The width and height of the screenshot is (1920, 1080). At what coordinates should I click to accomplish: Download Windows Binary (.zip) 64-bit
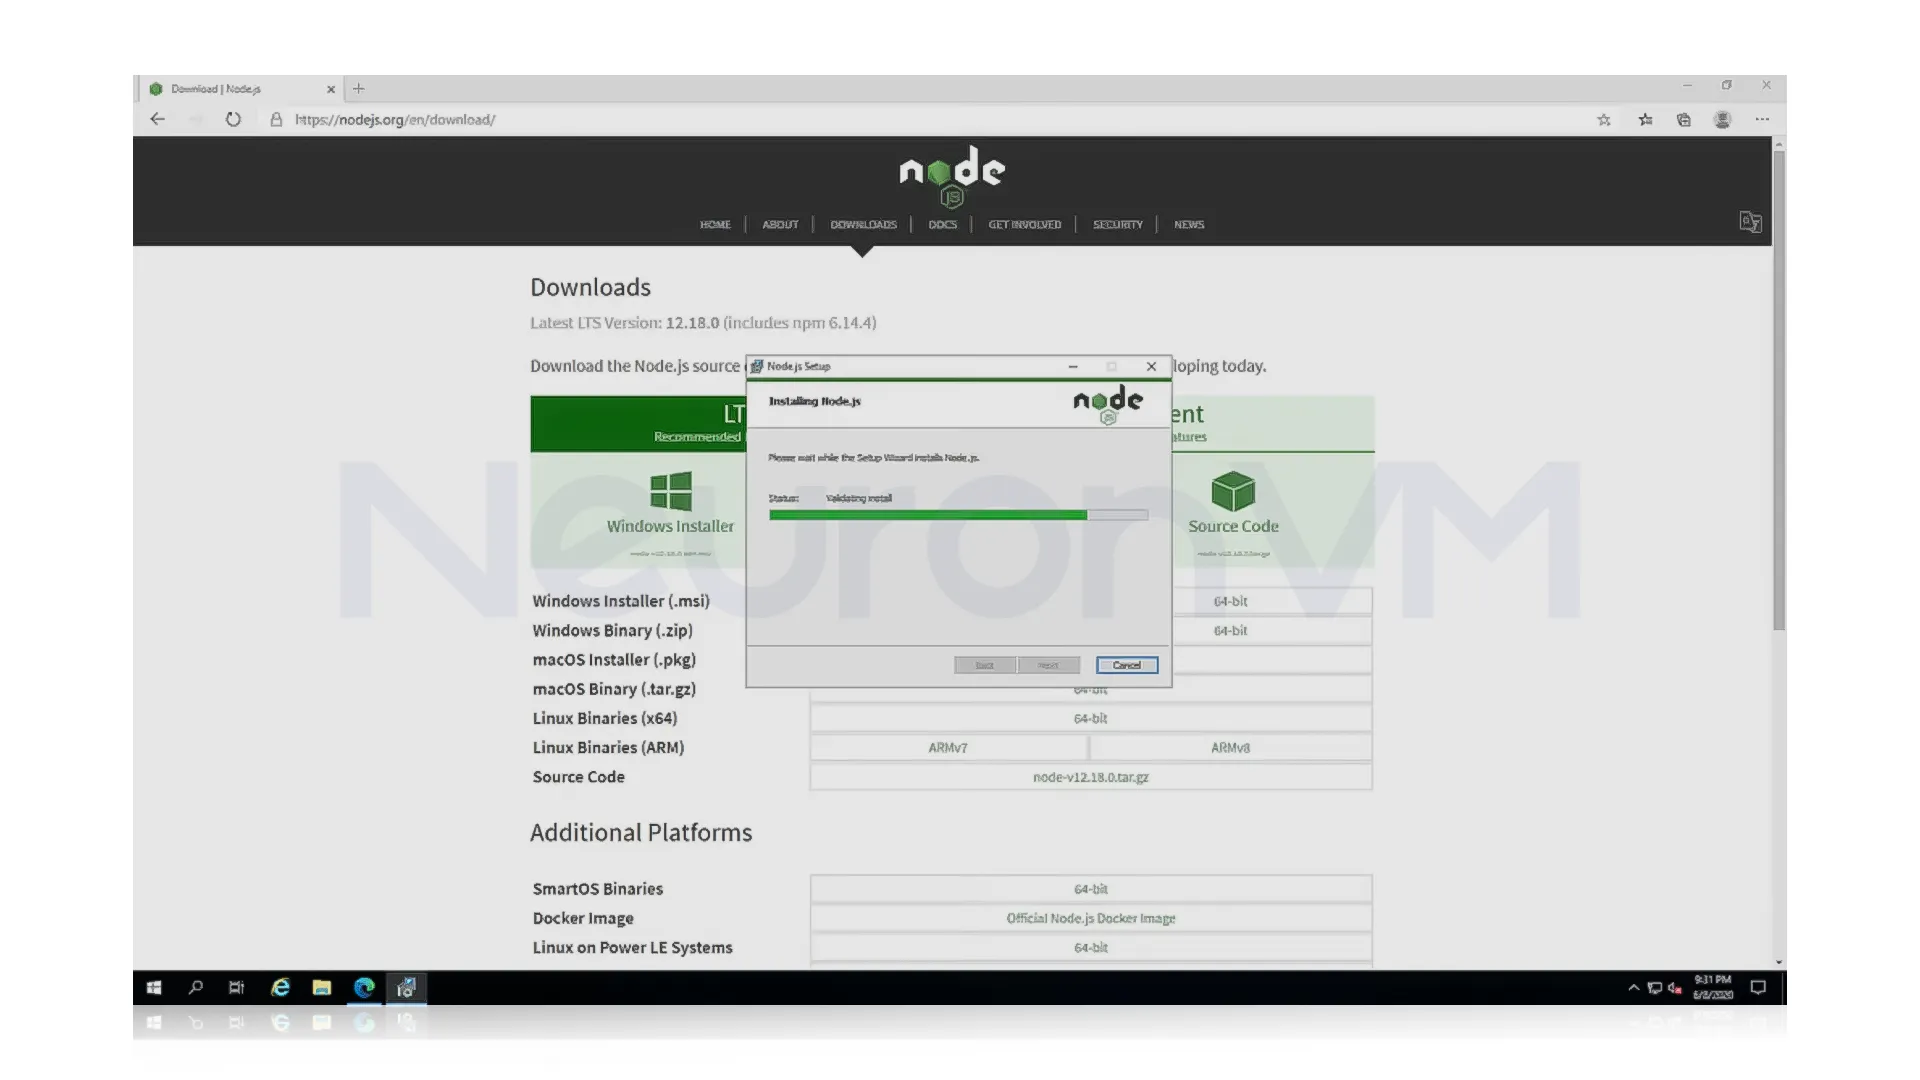point(1230,630)
